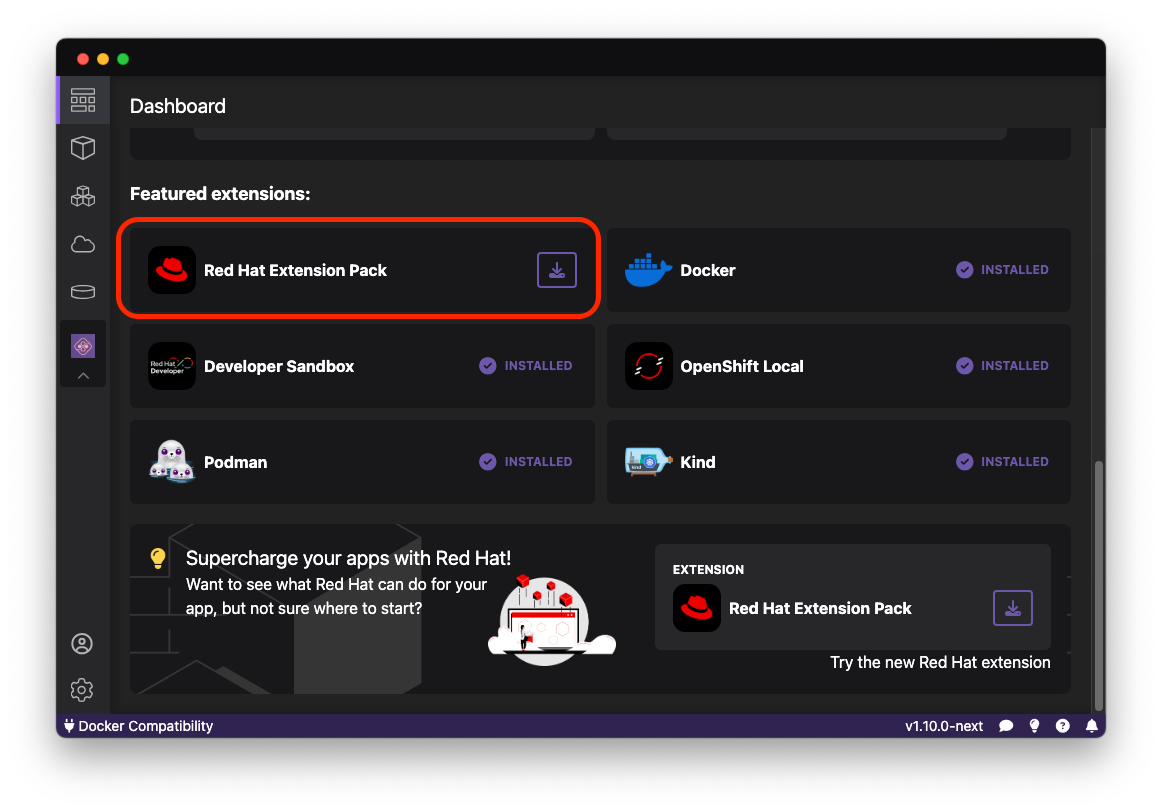
Task: Open Docker Compatibility in status bar
Action: tap(139, 726)
